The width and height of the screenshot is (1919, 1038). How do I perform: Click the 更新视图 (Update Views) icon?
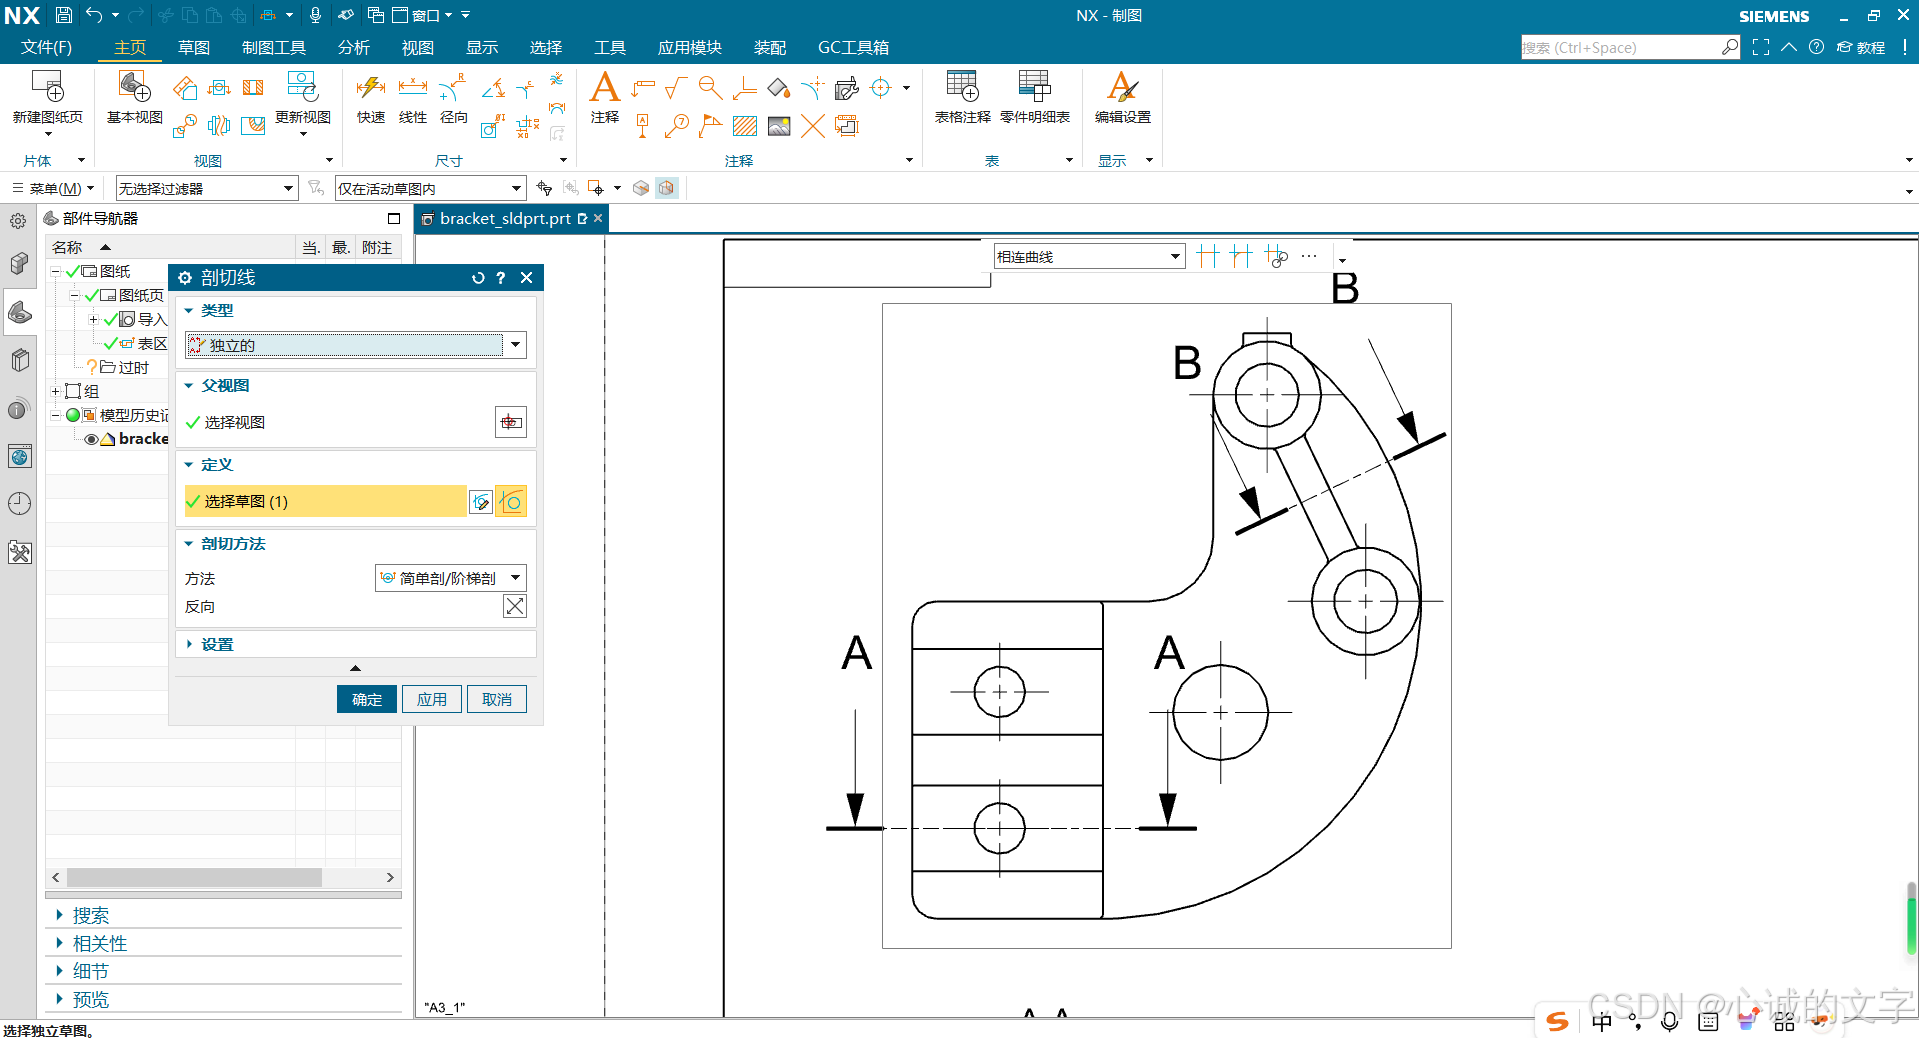tap(302, 87)
